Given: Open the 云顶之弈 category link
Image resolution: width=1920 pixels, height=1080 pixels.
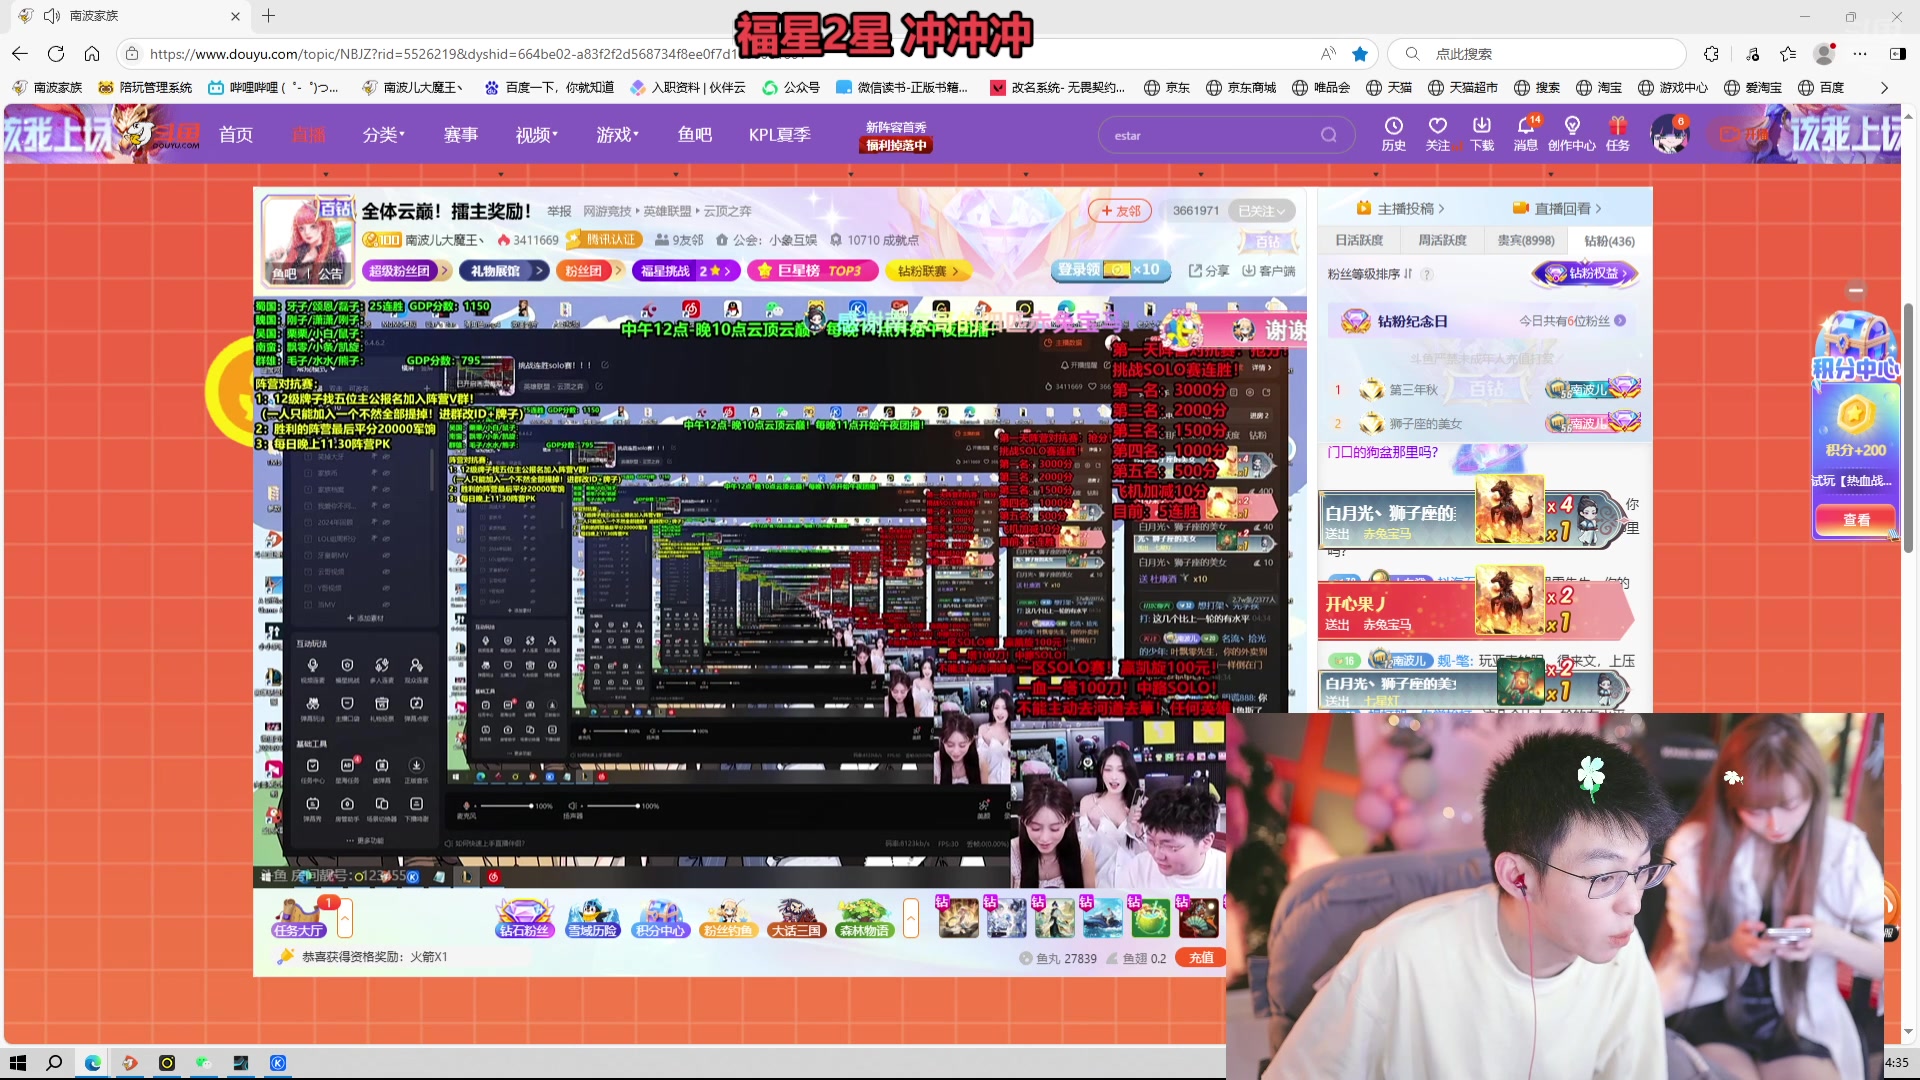Looking at the screenshot, I should [x=728, y=211].
